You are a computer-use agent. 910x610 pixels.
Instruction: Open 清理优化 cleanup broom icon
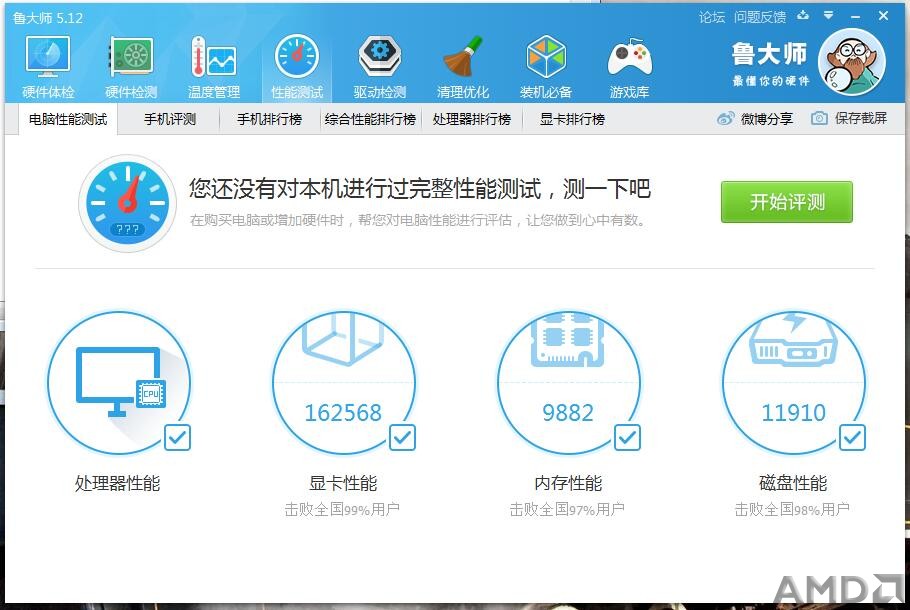(x=463, y=66)
